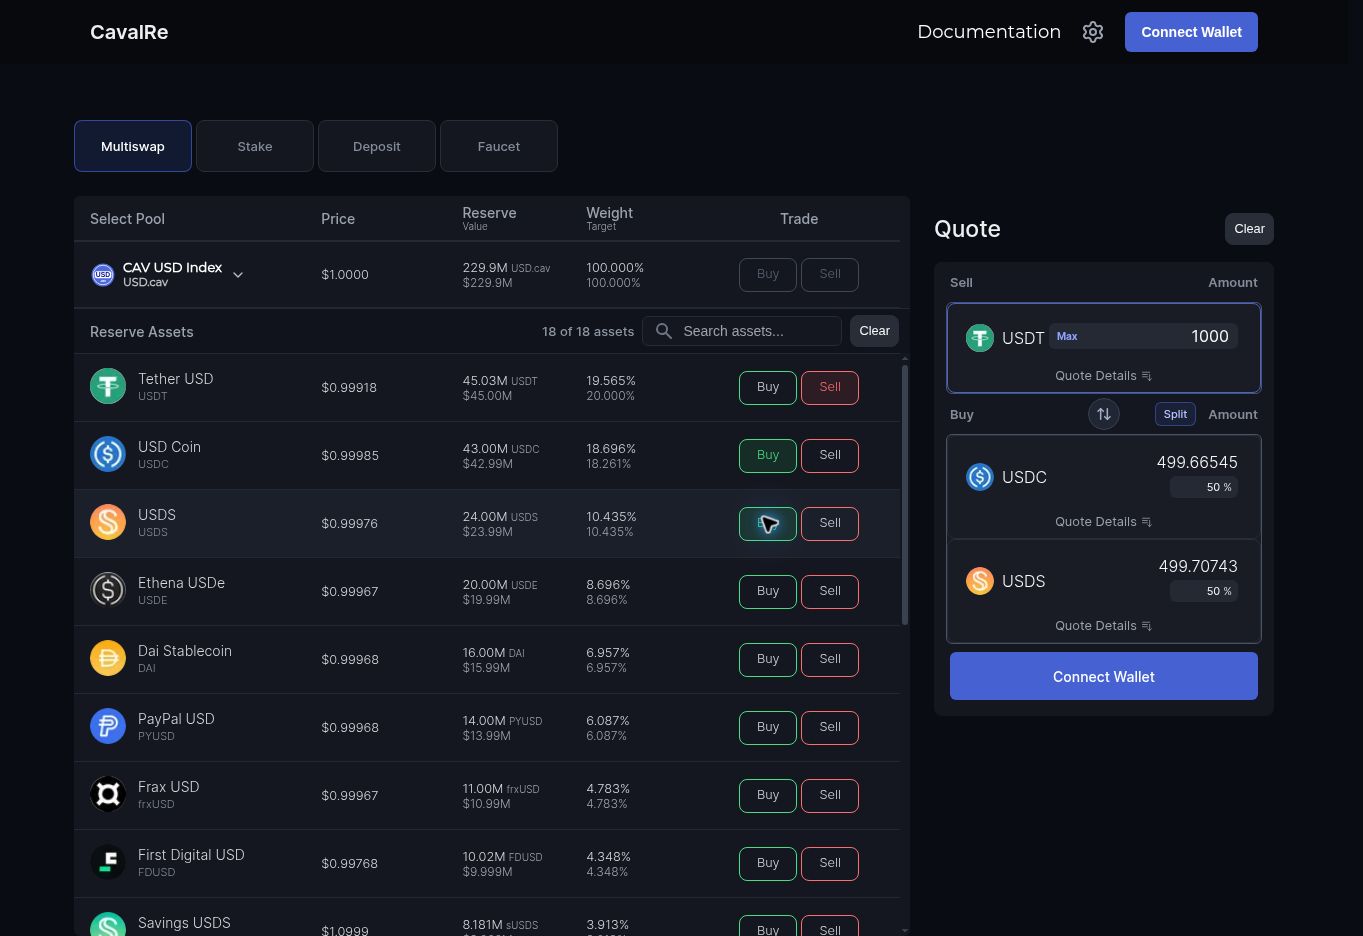
Task: Click Sell for Tether USD
Action: [x=830, y=387]
